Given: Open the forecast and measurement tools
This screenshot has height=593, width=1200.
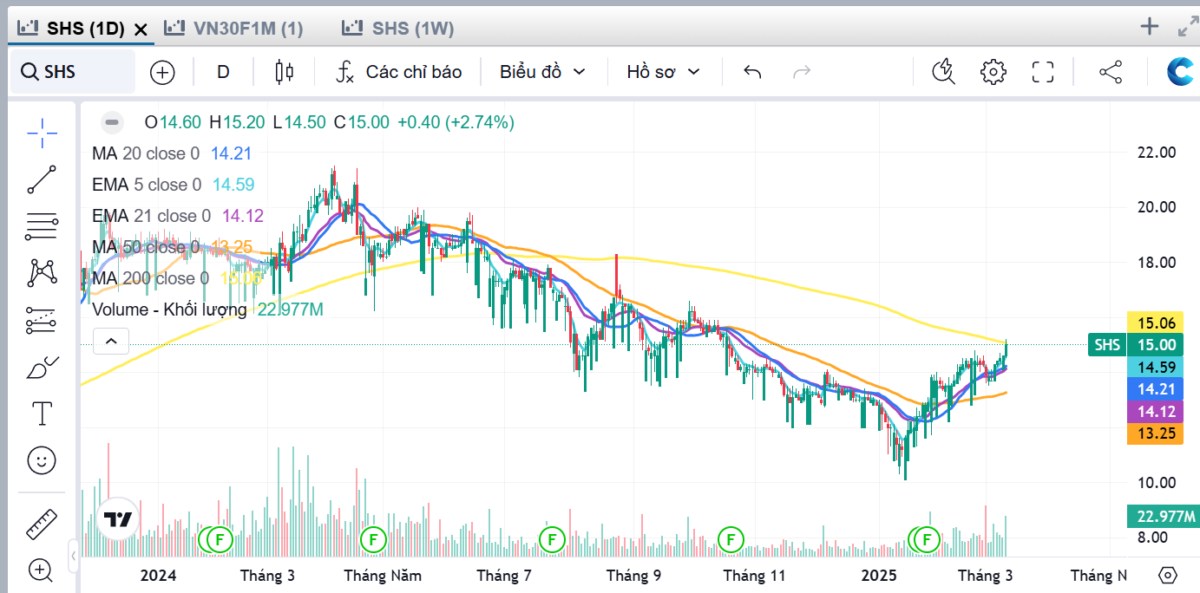Looking at the screenshot, I should click(x=41, y=319).
